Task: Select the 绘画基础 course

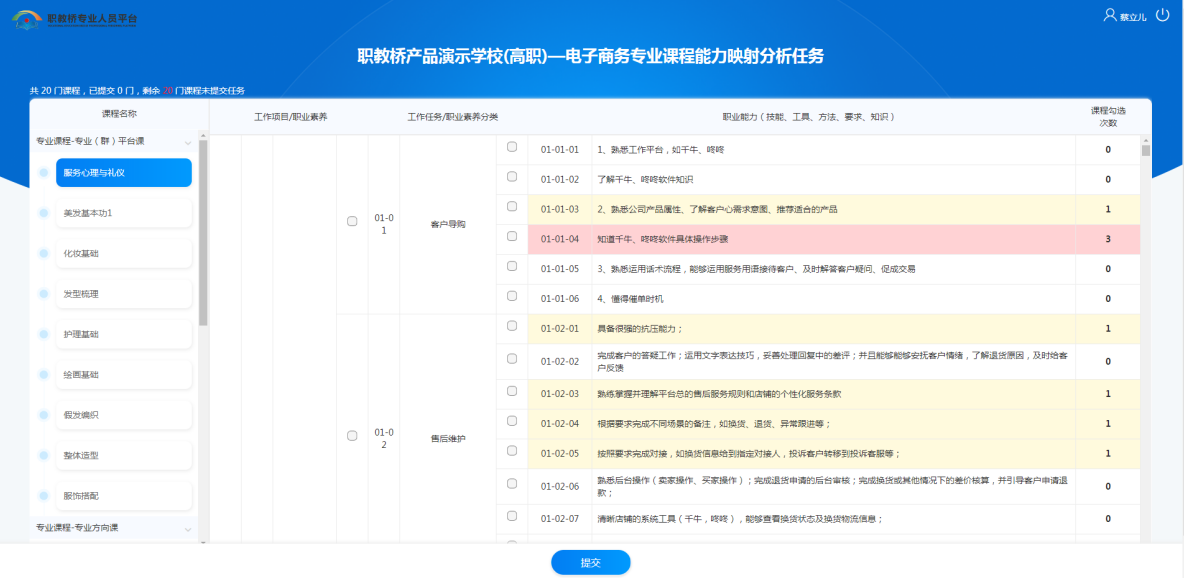Action: [124, 375]
